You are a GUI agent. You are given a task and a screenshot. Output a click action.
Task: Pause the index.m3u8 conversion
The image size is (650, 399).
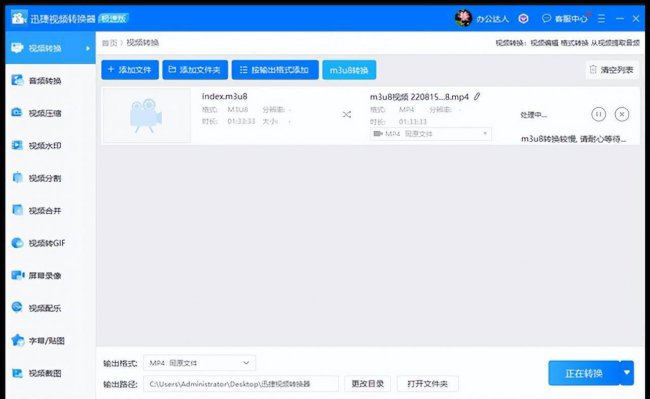[x=598, y=114]
